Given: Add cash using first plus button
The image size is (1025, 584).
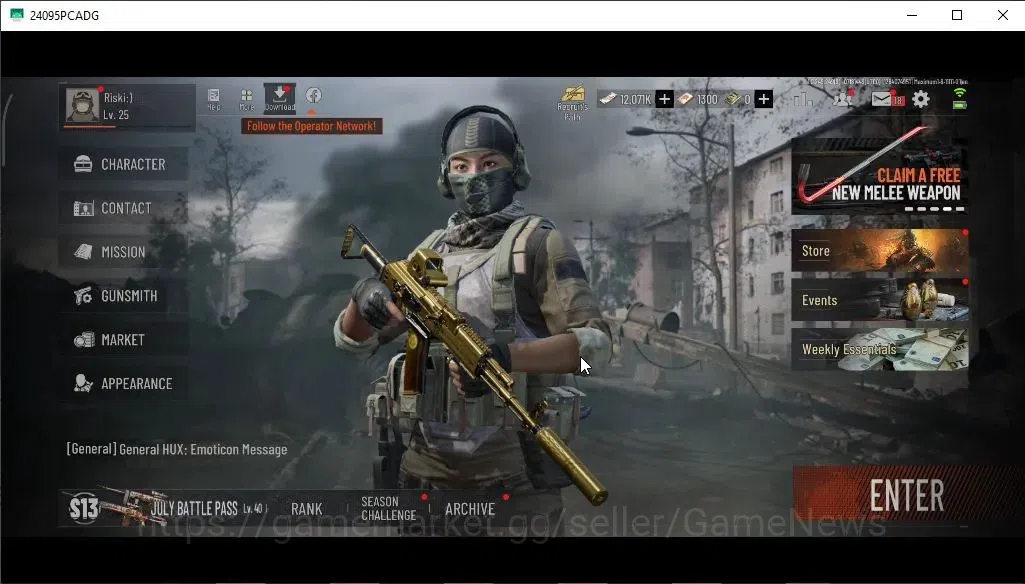Looking at the screenshot, I should [664, 99].
